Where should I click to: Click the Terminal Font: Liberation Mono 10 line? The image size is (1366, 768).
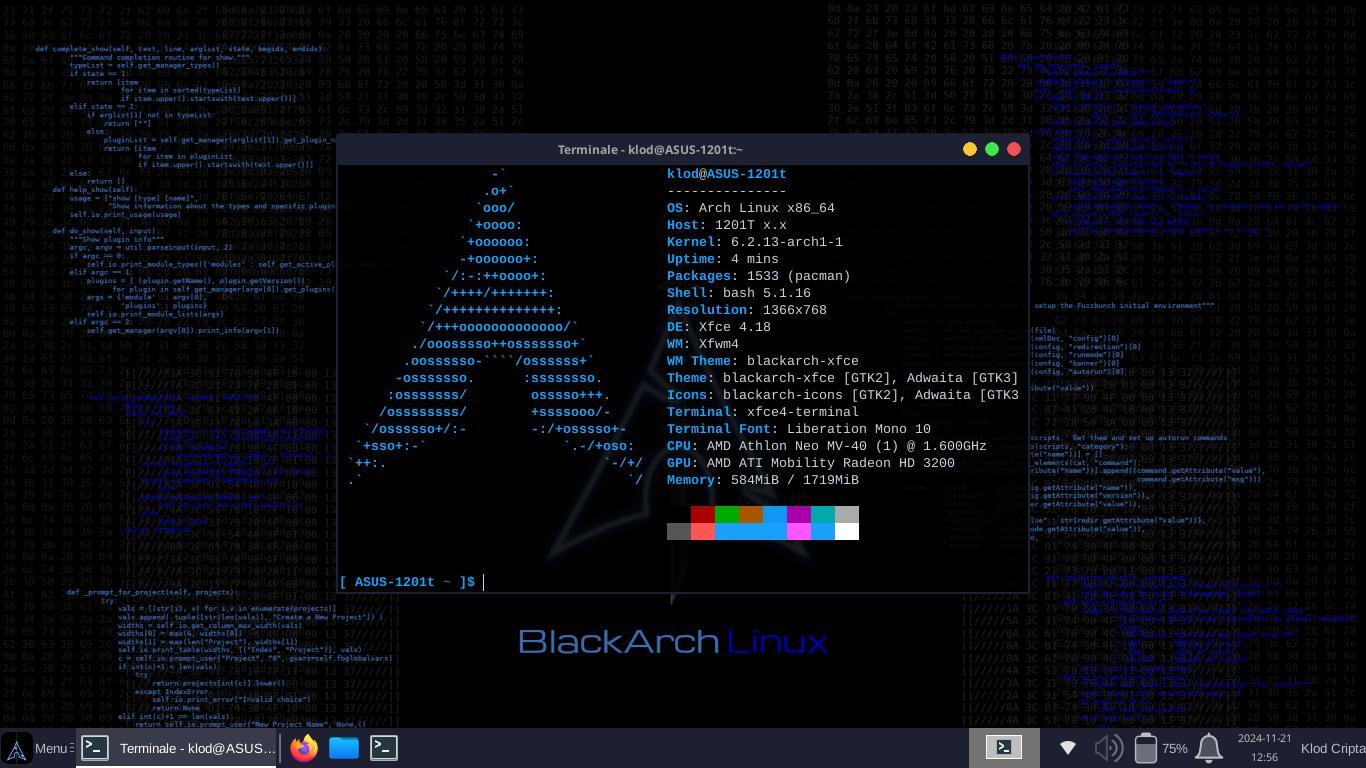tap(799, 429)
